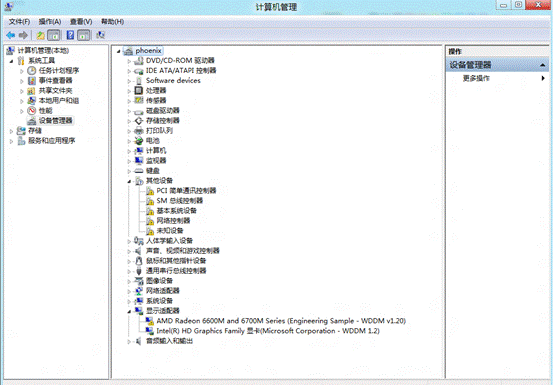Click the DVD/CD-ROM drive icon
553x385 pixels.
click(x=139, y=61)
